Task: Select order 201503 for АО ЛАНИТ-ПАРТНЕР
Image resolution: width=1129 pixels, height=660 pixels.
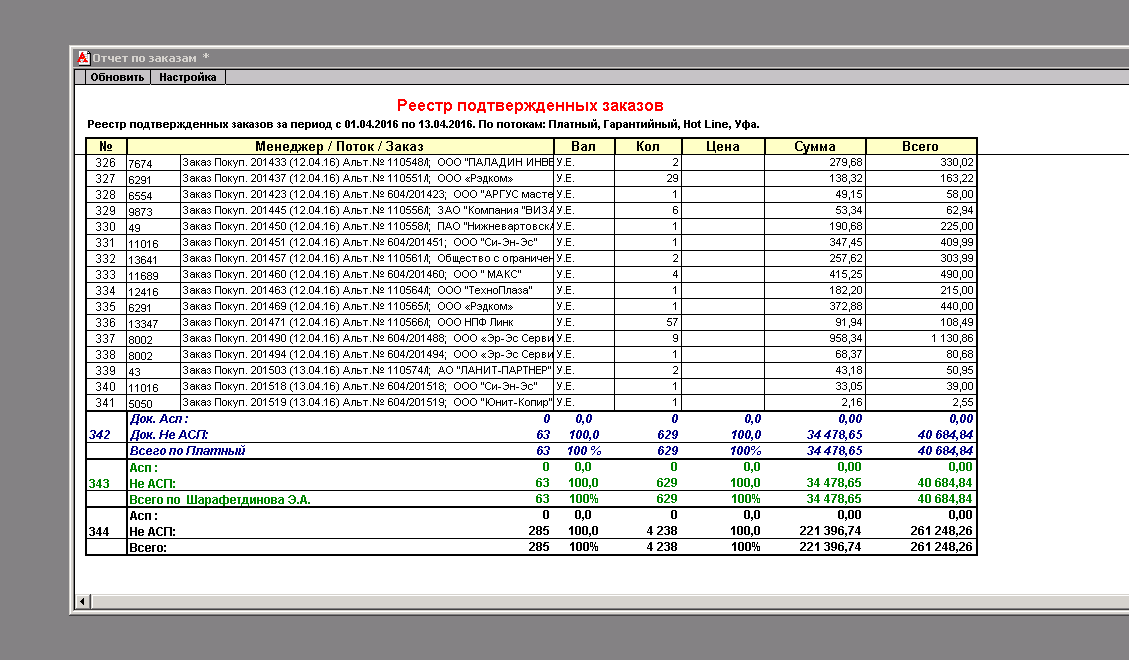Action: pyautogui.click(x=366, y=370)
